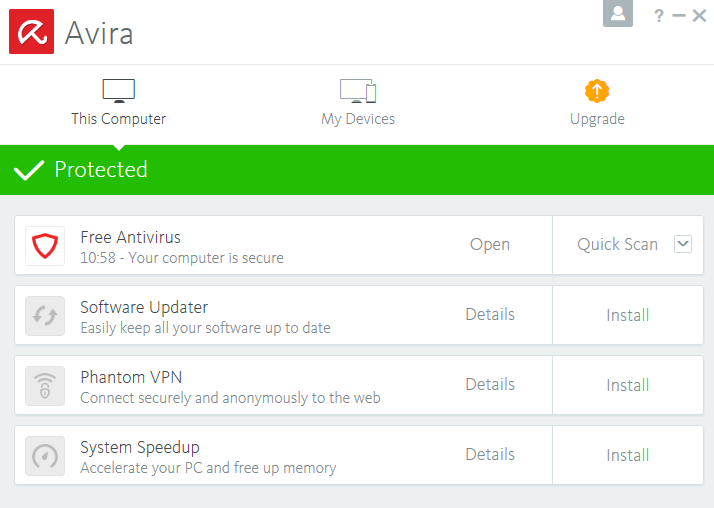Expand the Quick Scan dropdown arrow
This screenshot has width=714, height=508.
click(683, 243)
